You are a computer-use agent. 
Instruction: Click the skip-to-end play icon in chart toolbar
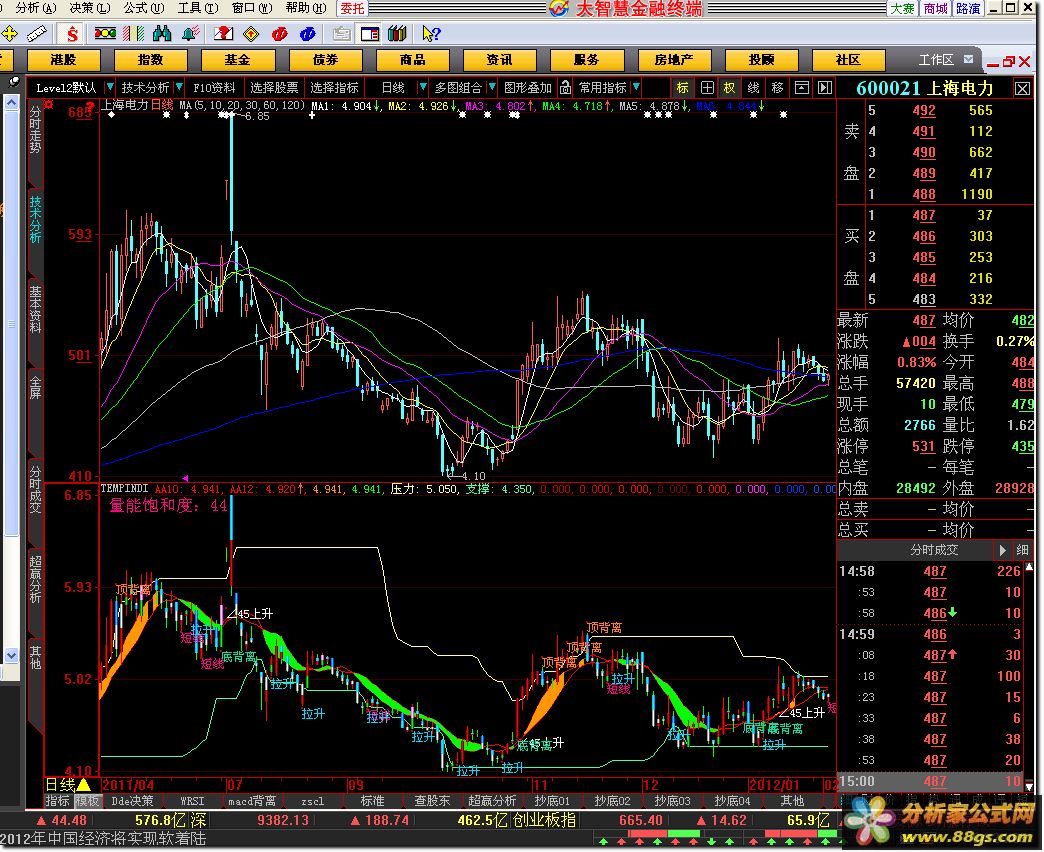(825, 88)
